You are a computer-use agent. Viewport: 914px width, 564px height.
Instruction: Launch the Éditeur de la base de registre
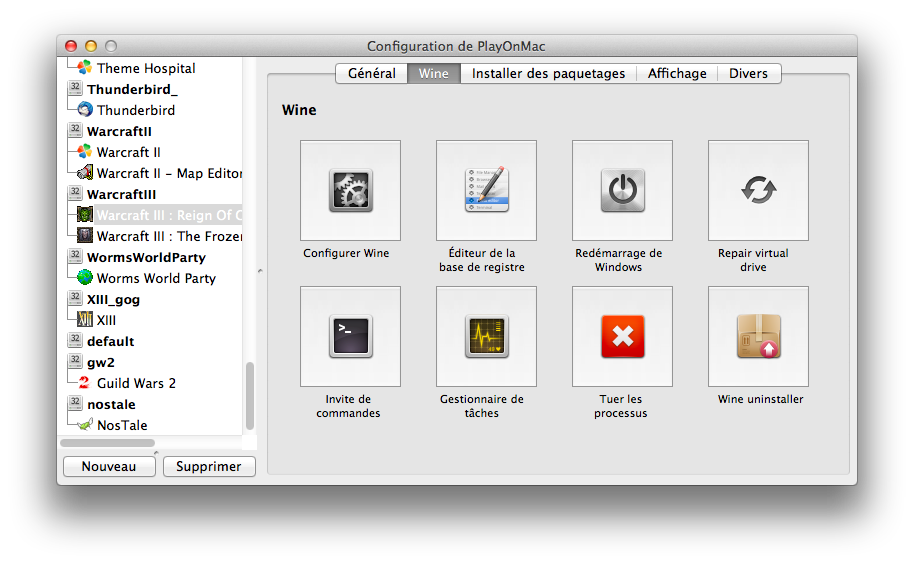click(486, 190)
